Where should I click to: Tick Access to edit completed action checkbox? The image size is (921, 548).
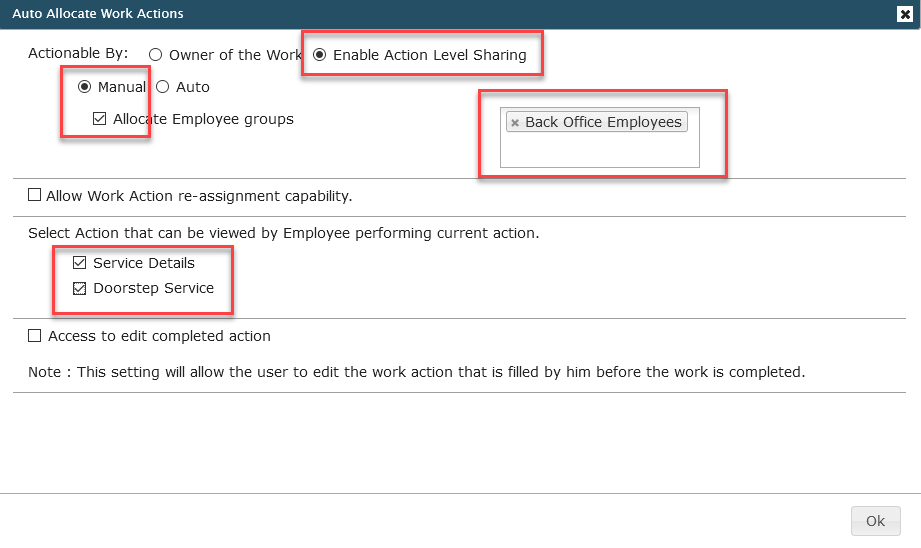click(35, 336)
